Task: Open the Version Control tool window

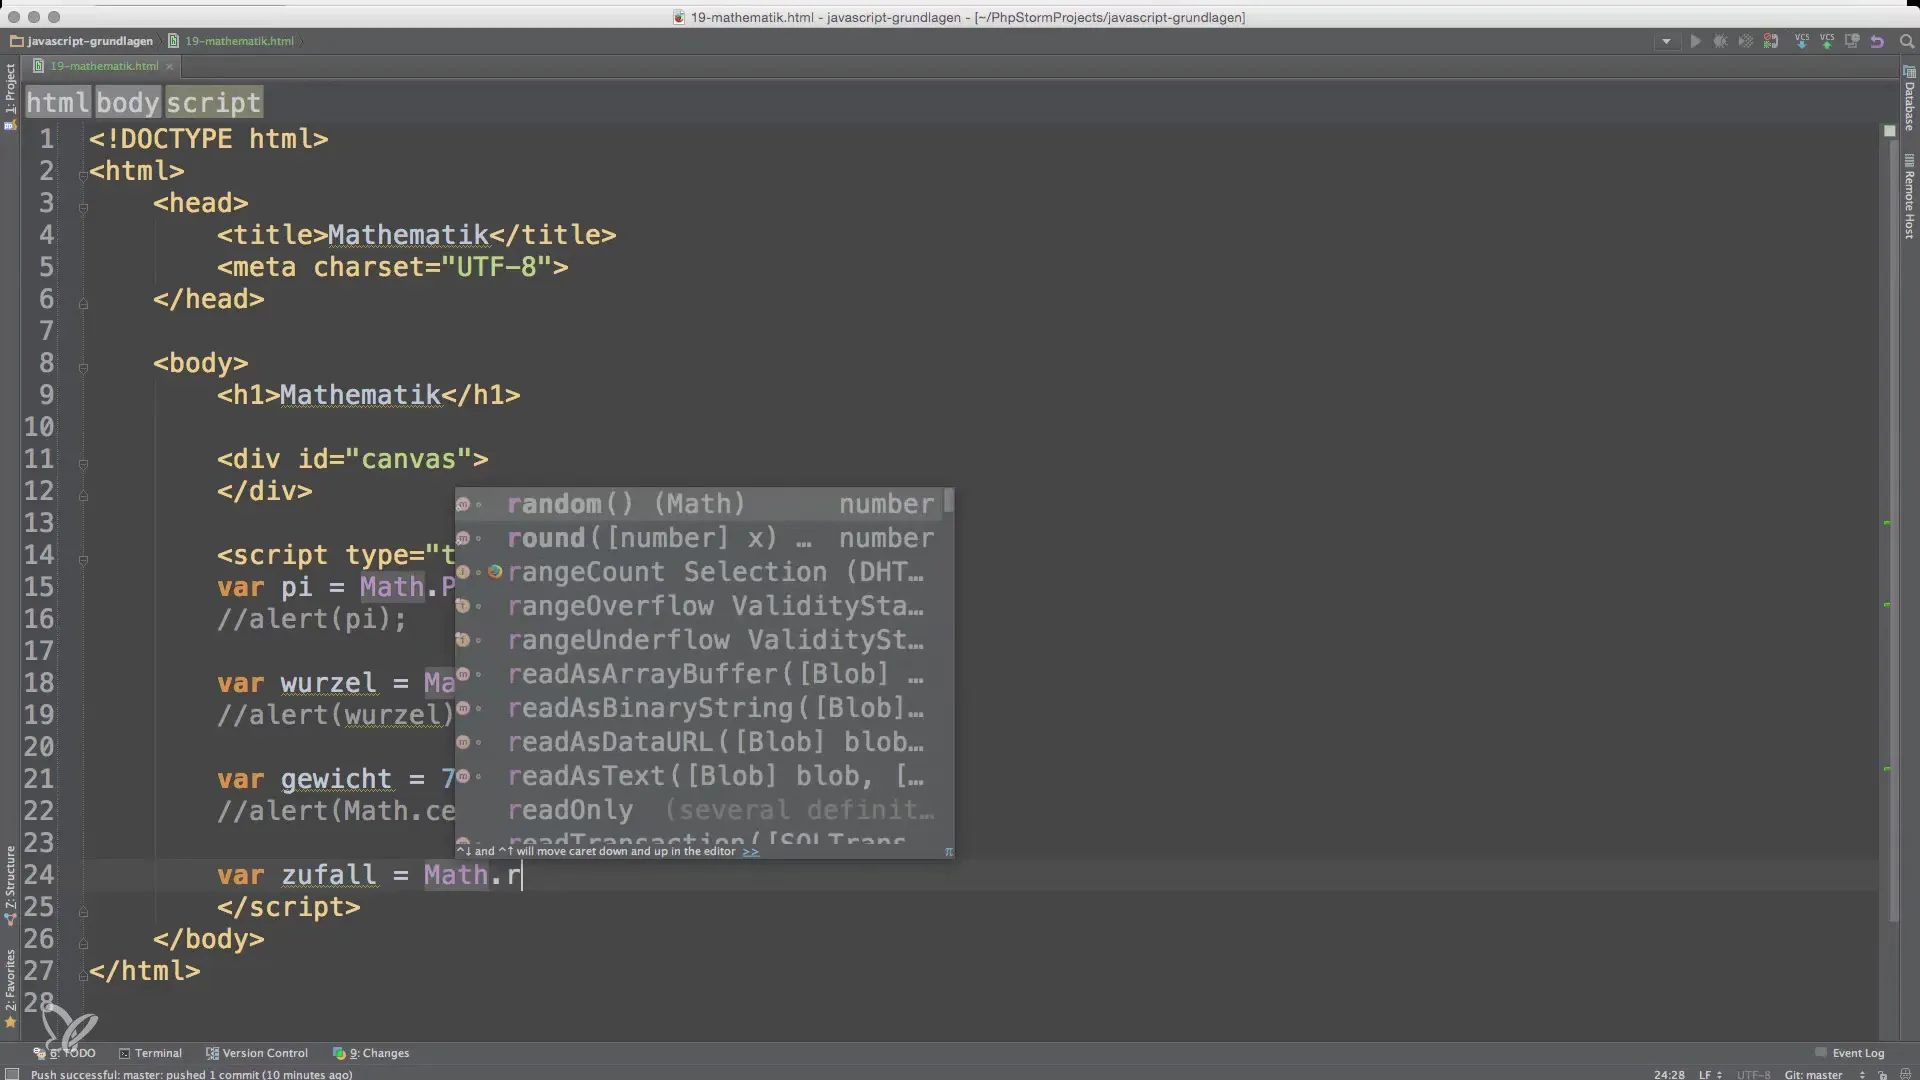Action: pyautogui.click(x=257, y=1053)
